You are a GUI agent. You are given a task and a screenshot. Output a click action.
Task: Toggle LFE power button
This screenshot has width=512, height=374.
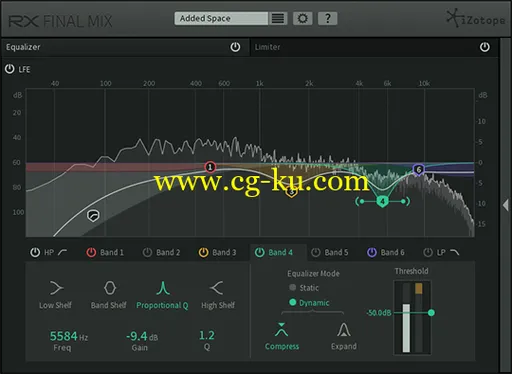point(10,69)
